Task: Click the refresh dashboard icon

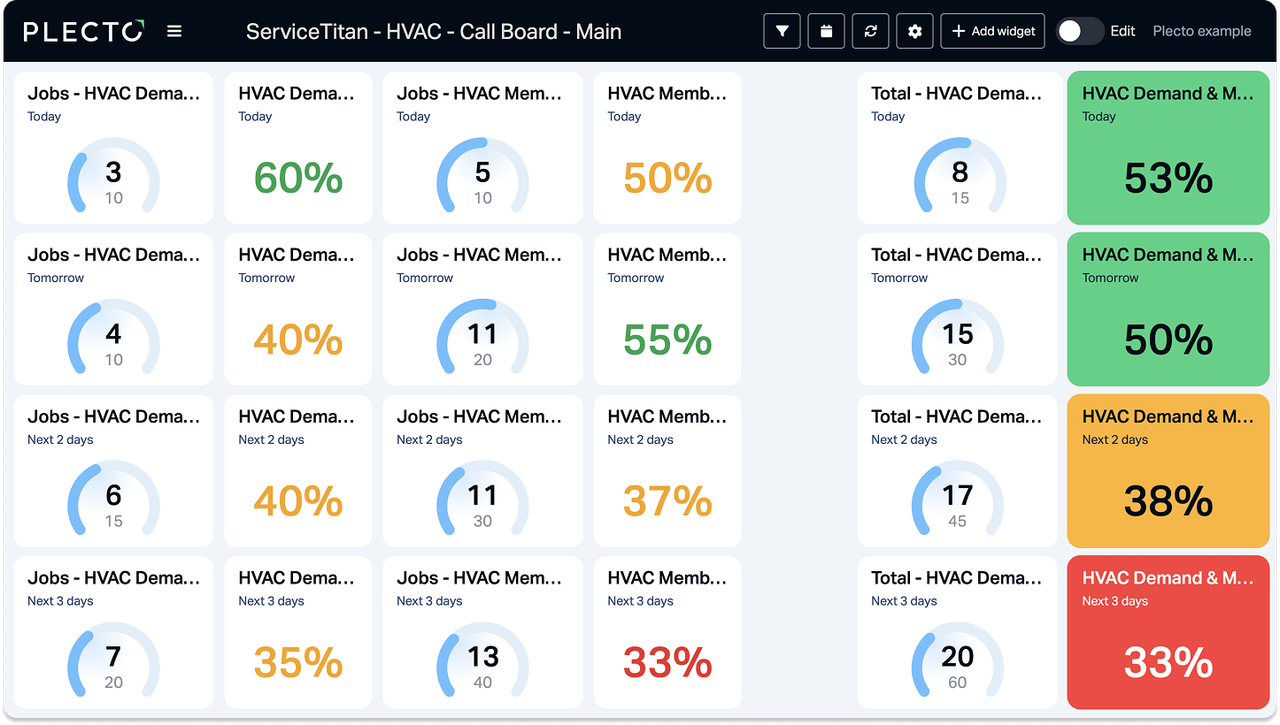Action: pyautogui.click(x=870, y=31)
